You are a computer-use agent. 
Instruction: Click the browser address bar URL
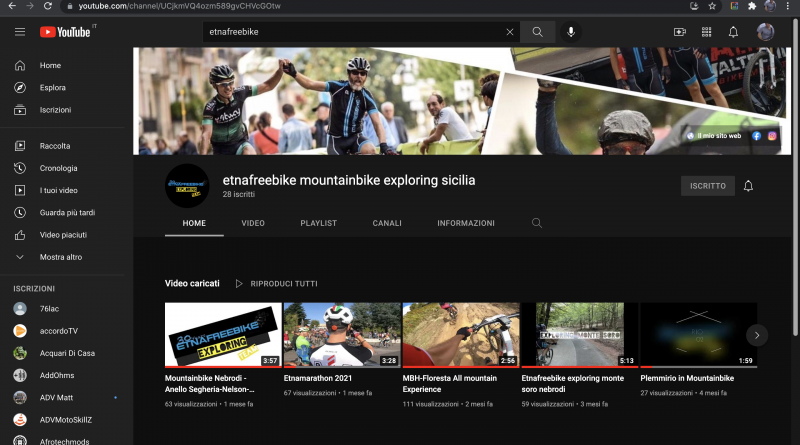180,6
